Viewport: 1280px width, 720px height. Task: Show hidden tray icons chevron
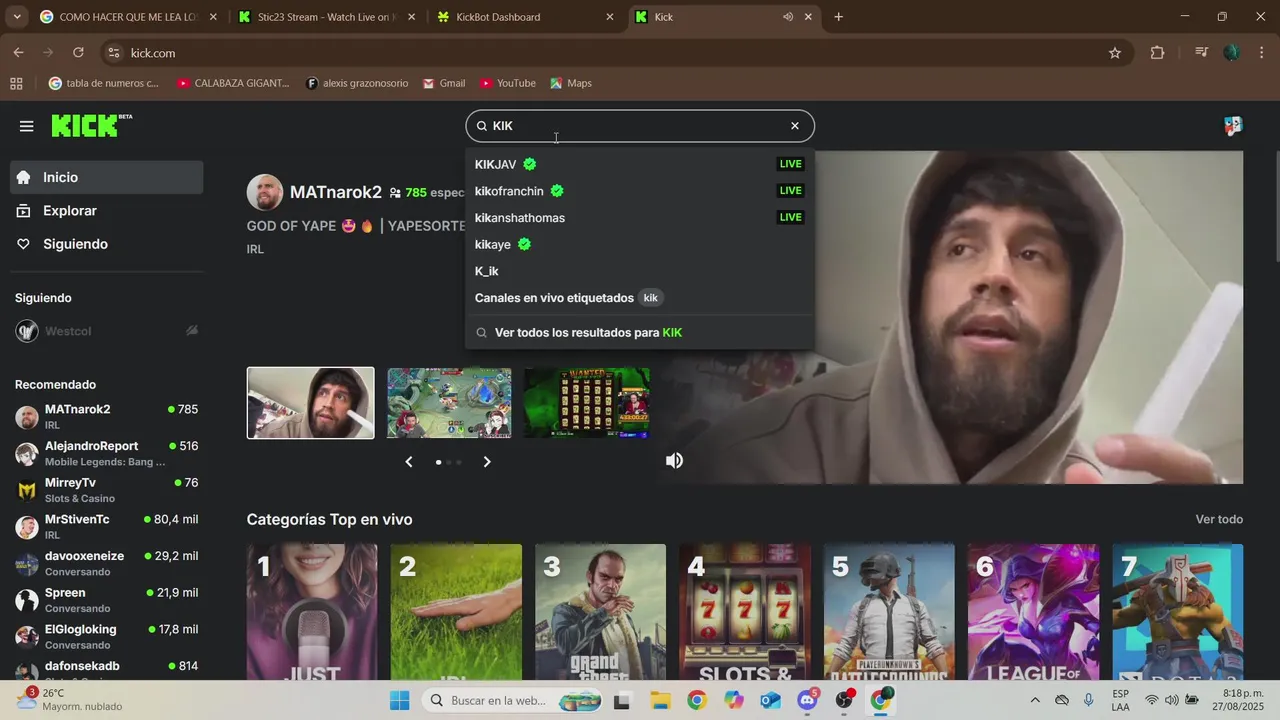[x=1035, y=700]
